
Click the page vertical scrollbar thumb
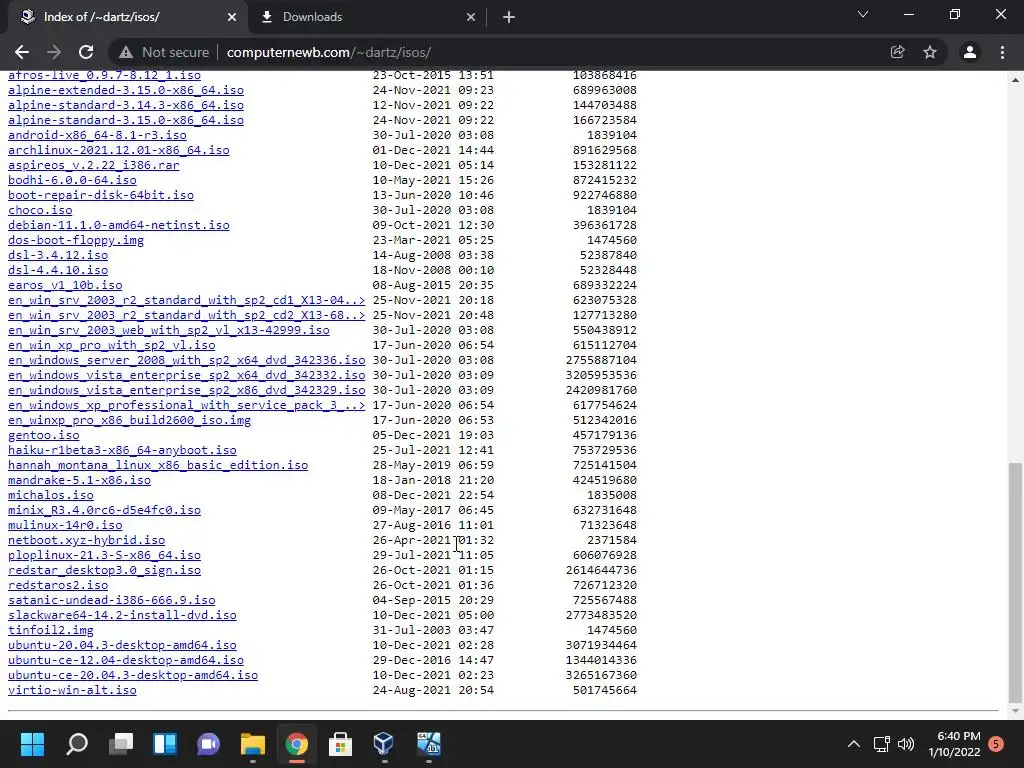coord(1015,581)
